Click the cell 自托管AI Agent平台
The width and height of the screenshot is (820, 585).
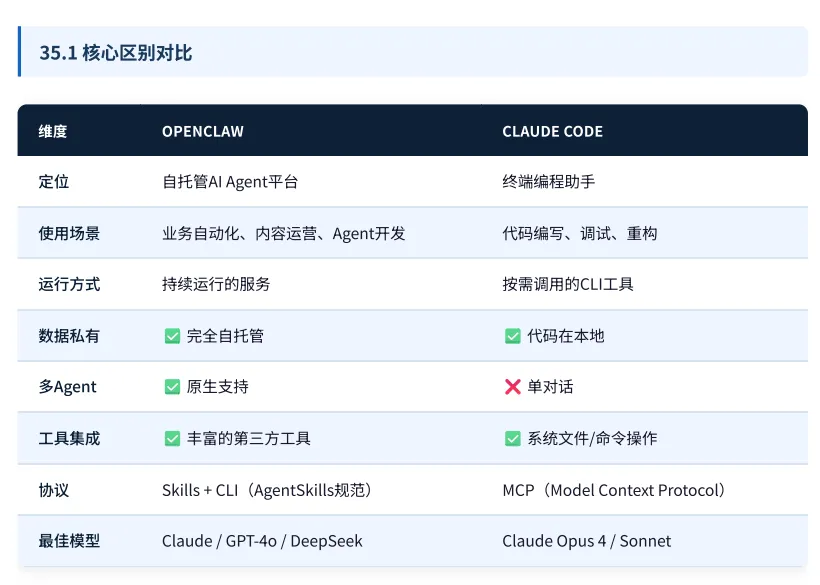(230, 182)
